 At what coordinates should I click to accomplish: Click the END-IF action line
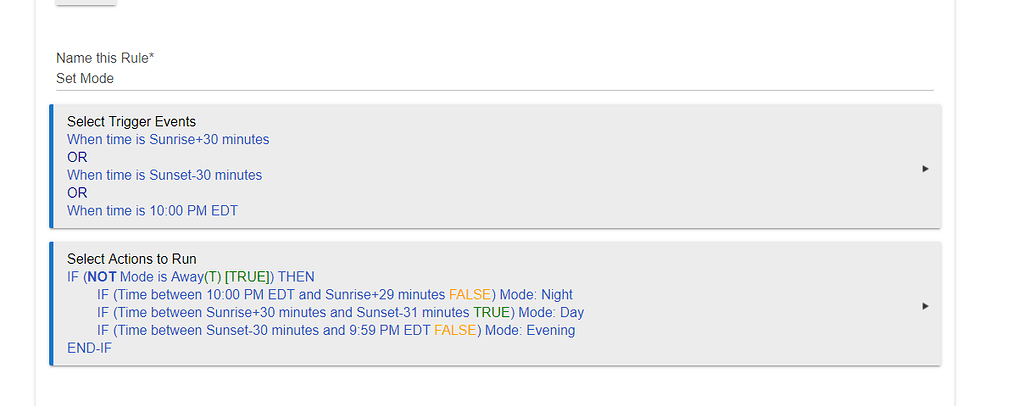[88, 349]
